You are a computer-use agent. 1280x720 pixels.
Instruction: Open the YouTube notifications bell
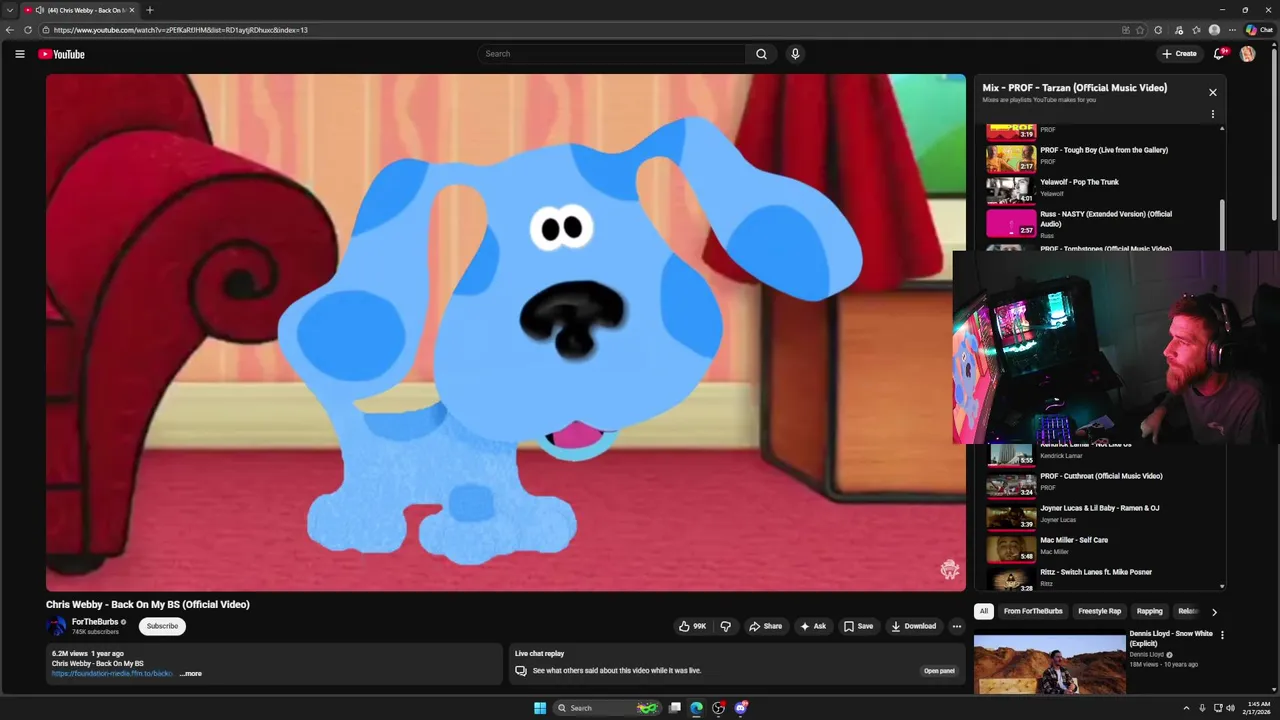pos(1219,54)
